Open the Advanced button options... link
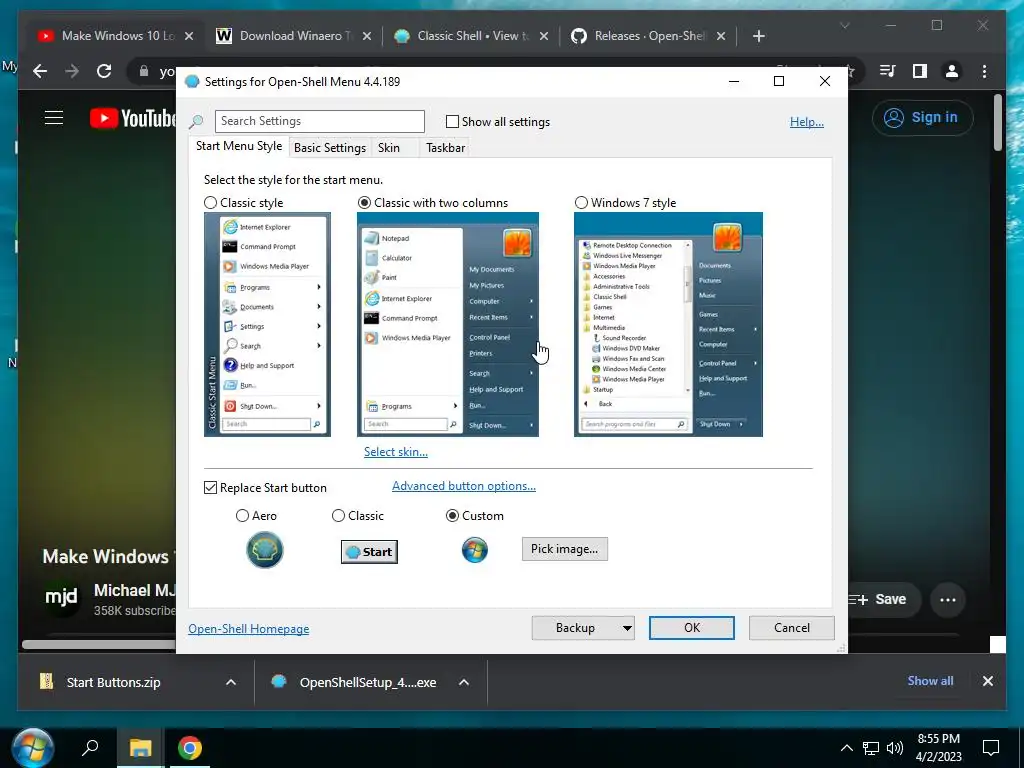1024x768 pixels. click(x=464, y=486)
